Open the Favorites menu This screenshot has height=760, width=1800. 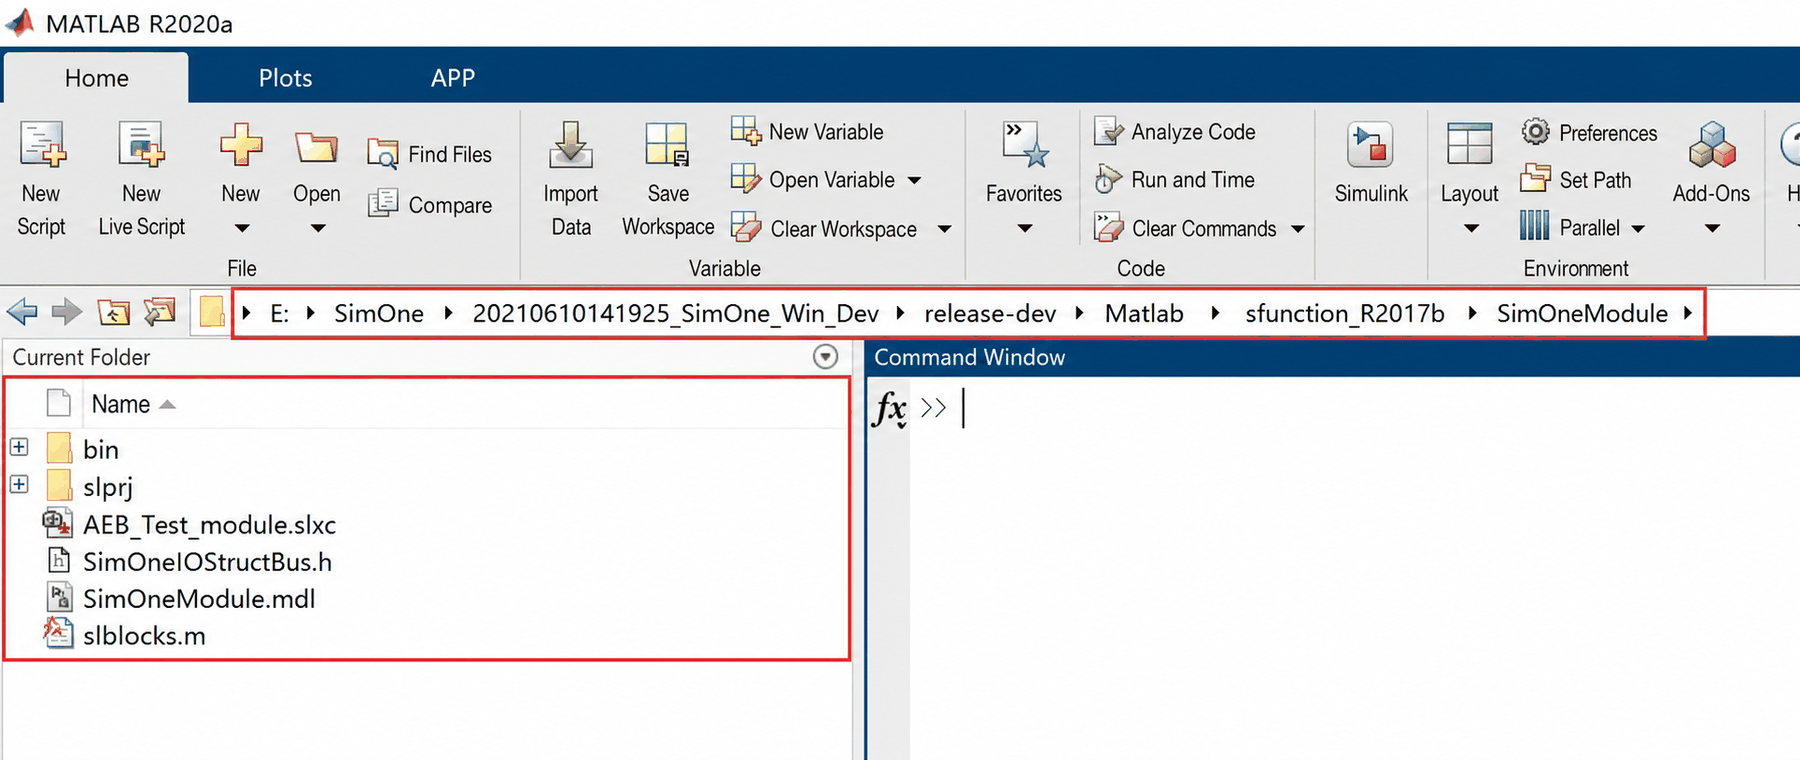1024,179
